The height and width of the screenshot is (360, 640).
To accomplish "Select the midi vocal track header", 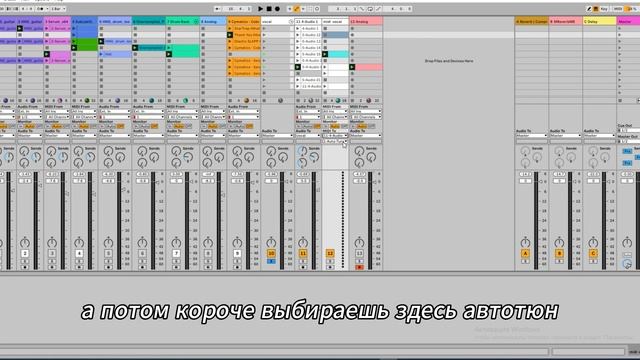I will pos(335,21).
